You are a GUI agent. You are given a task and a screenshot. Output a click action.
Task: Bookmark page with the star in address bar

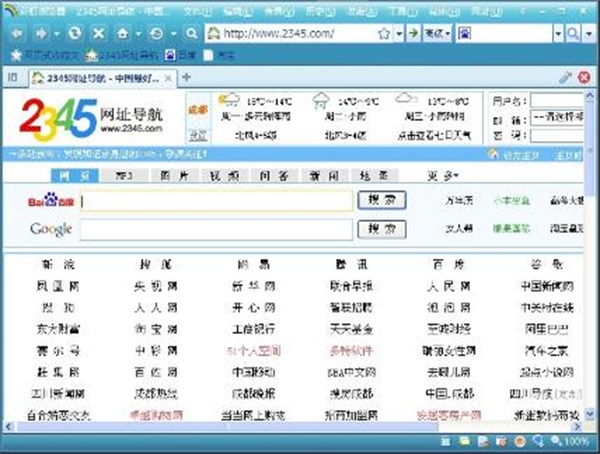(384, 34)
